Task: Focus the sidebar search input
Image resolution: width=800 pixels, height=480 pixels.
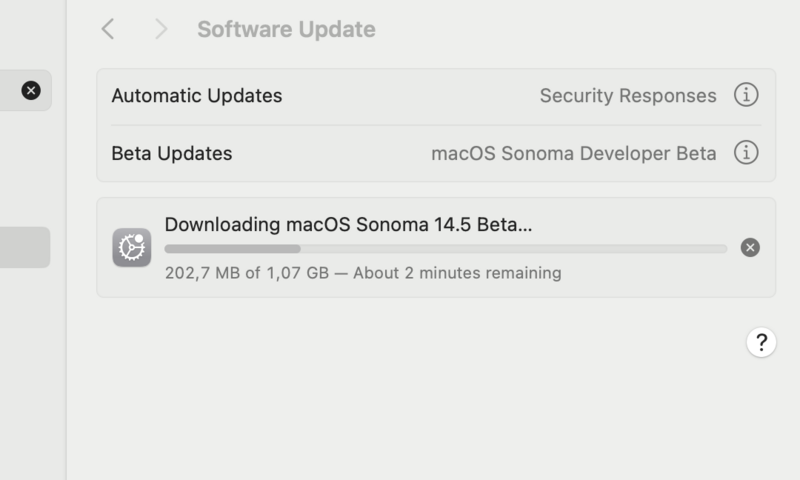Action: coord(10,91)
